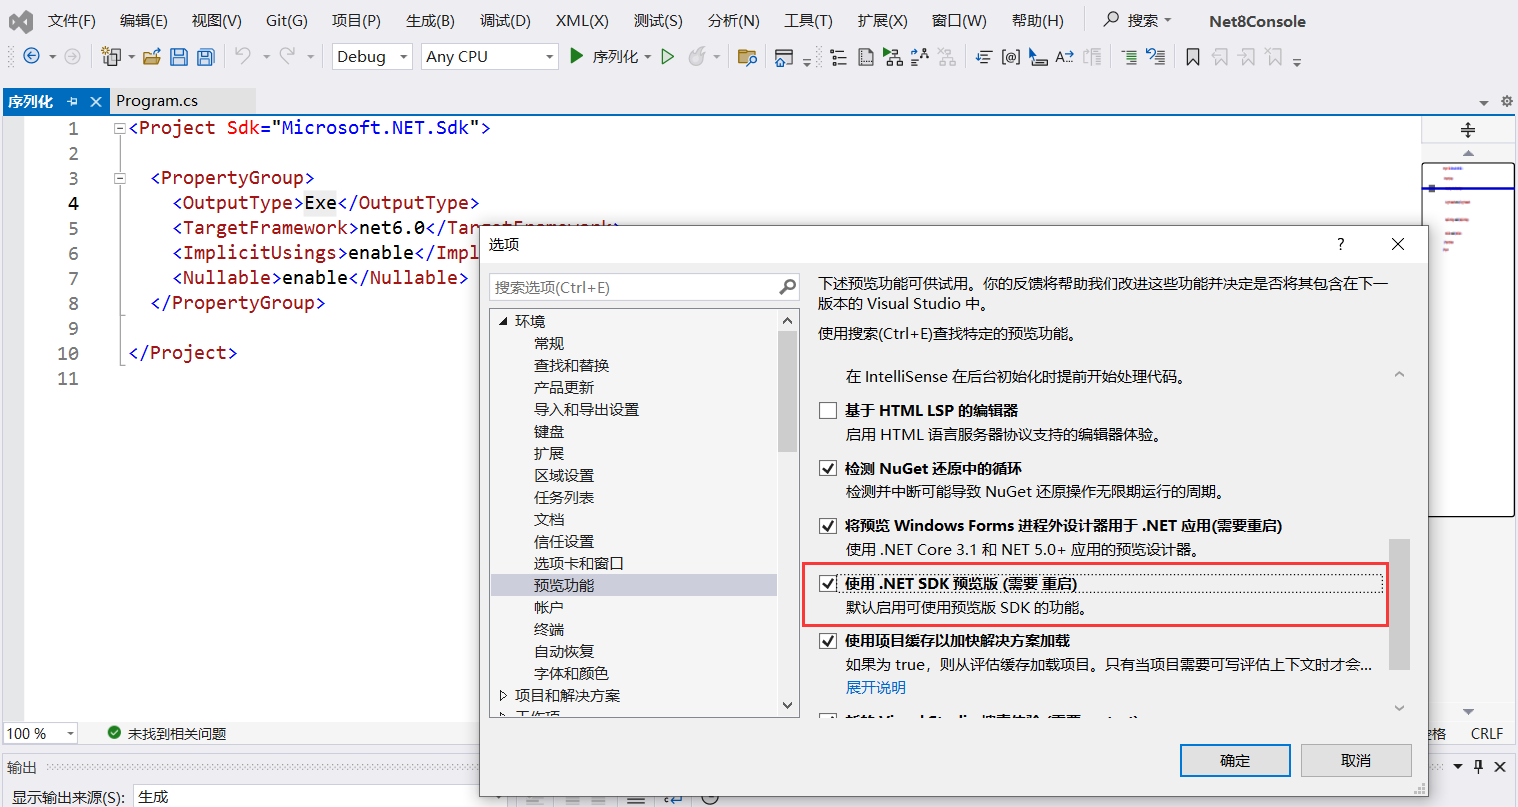The width and height of the screenshot is (1518, 807).
Task: Select 键盘 in the options tree
Action: pos(549,431)
